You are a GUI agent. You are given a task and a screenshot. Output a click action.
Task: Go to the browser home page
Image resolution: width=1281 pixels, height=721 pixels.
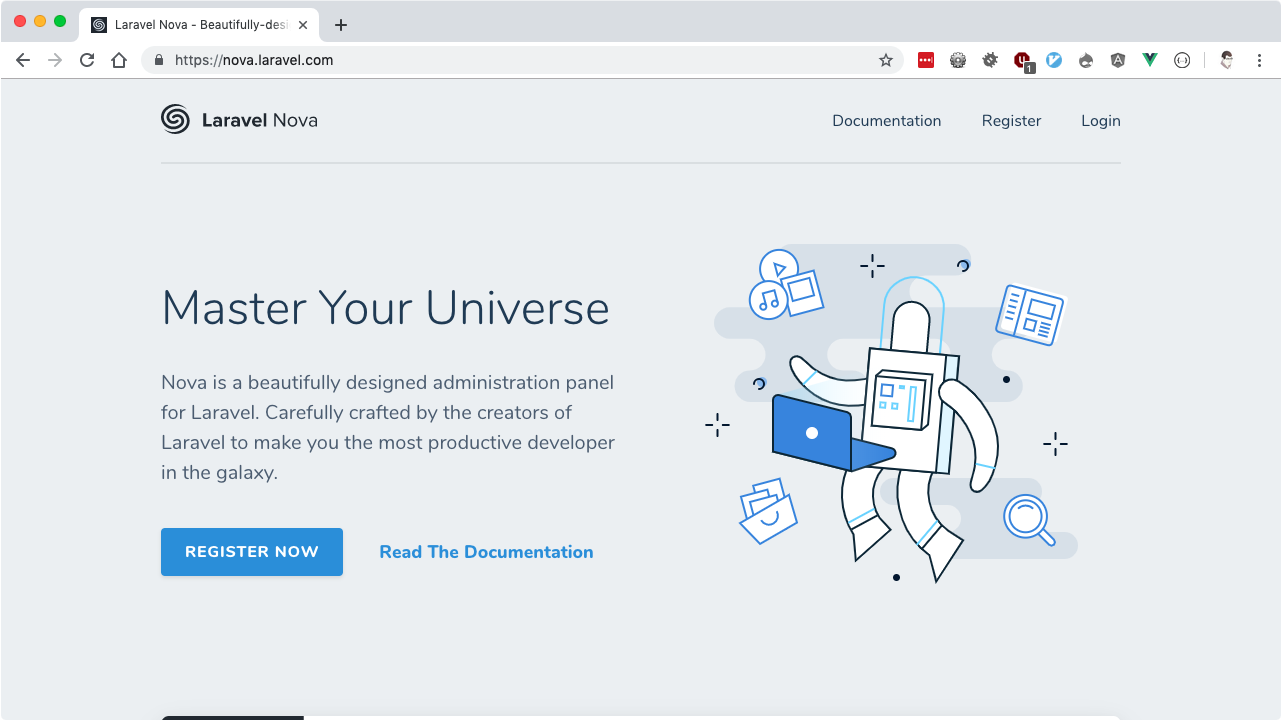pos(119,60)
